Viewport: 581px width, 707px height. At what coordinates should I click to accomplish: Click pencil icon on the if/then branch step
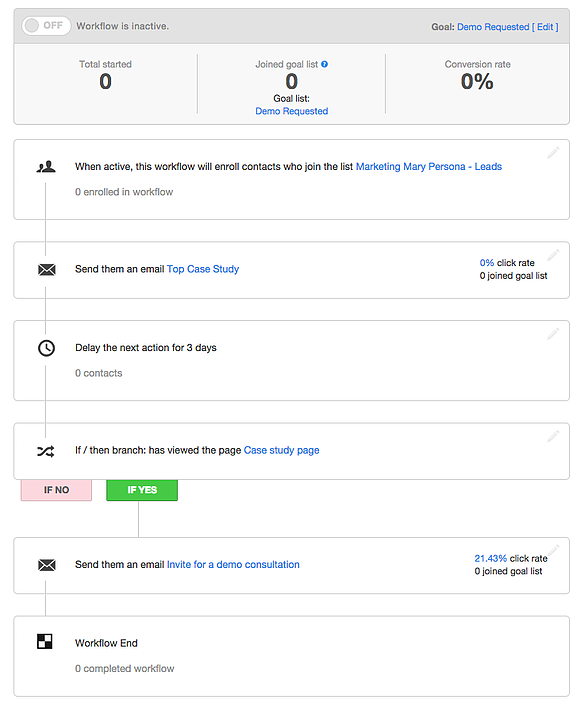coord(553,436)
